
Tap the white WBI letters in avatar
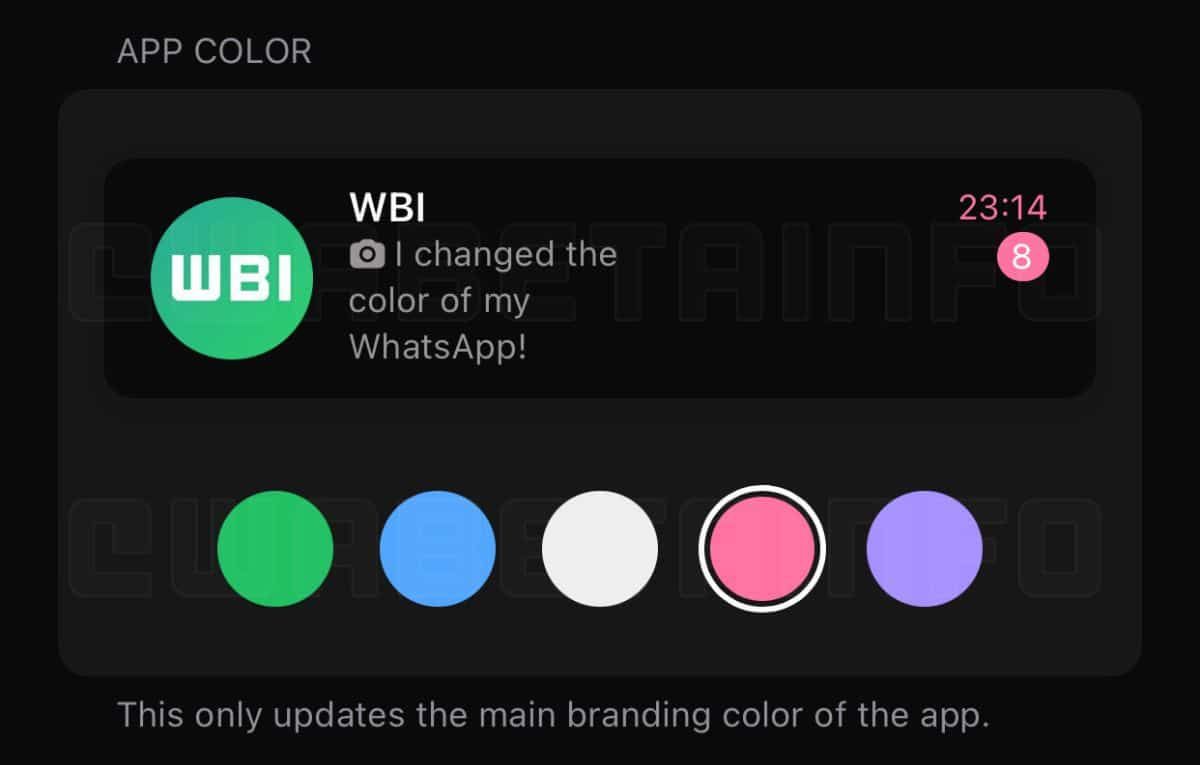pos(231,278)
